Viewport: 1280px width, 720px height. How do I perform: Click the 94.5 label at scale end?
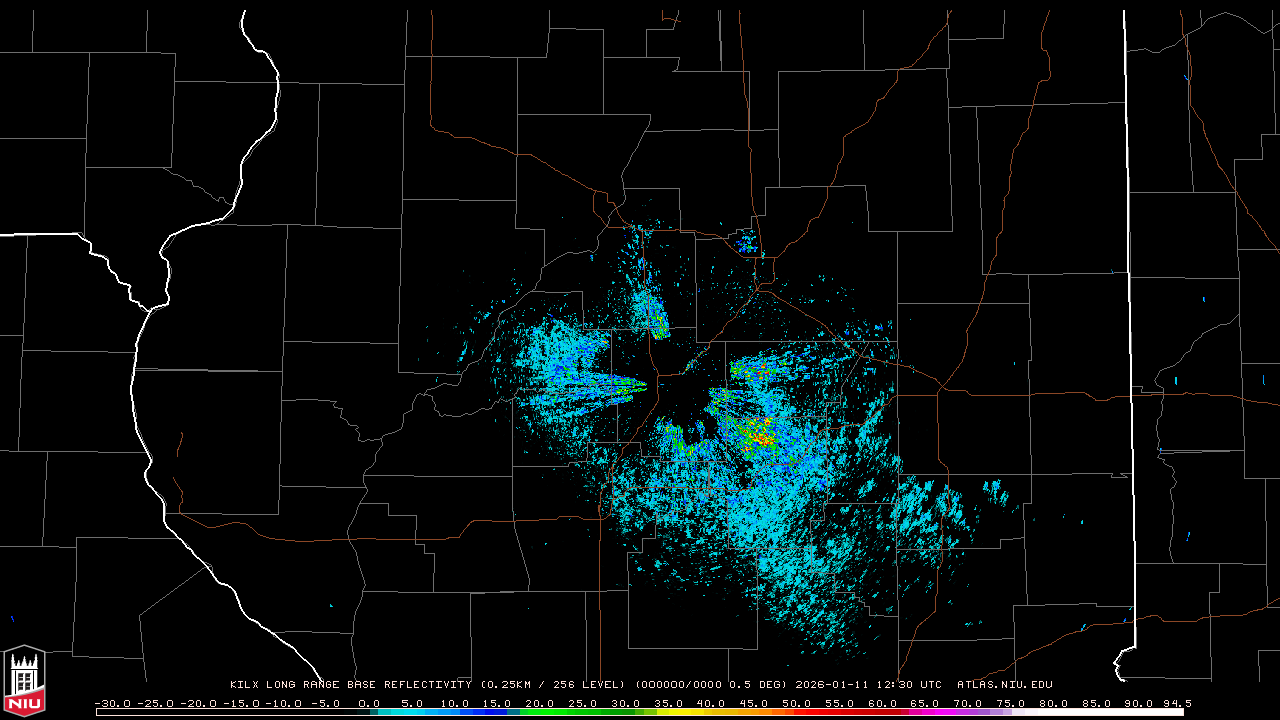[x=1176, y=704]
